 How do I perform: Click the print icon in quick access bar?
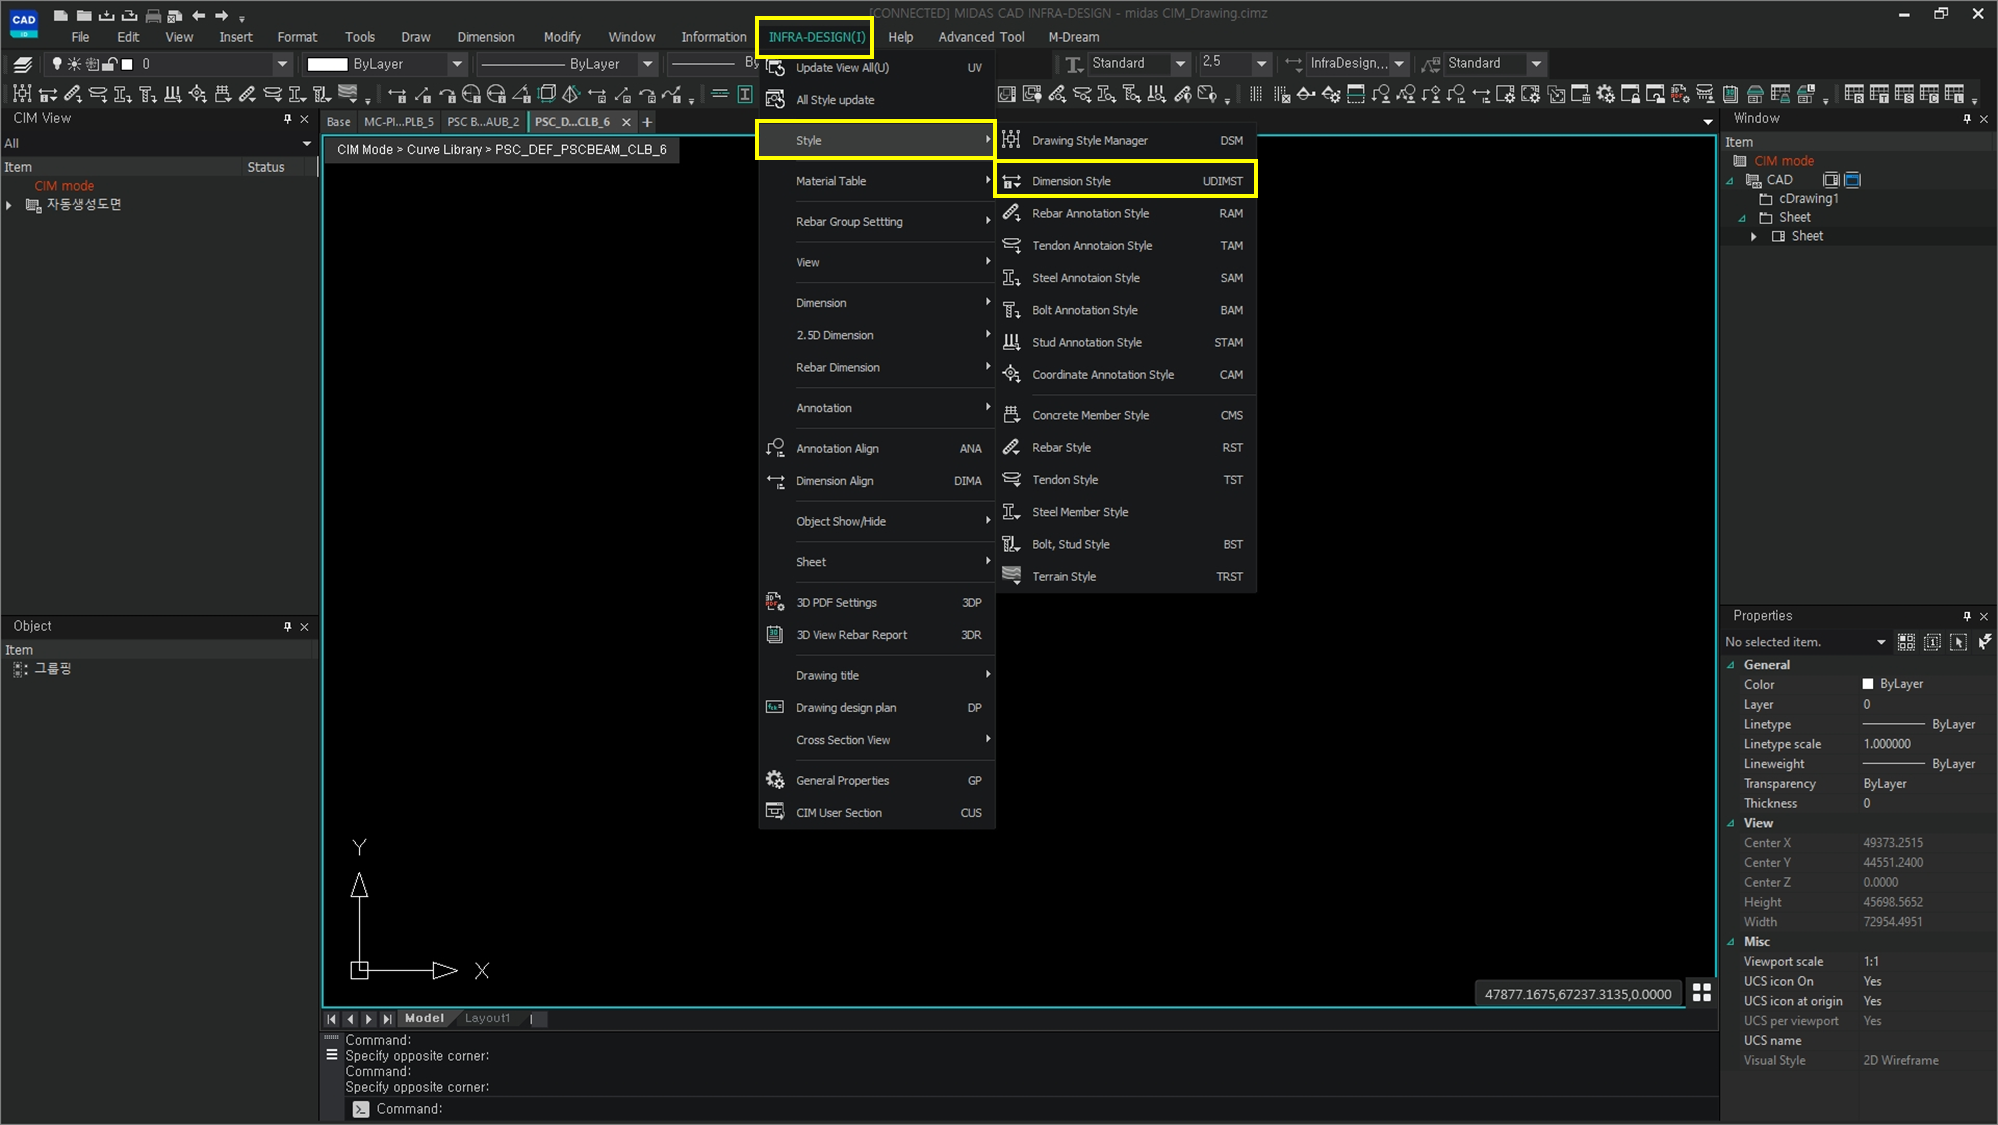coord(153,16)
